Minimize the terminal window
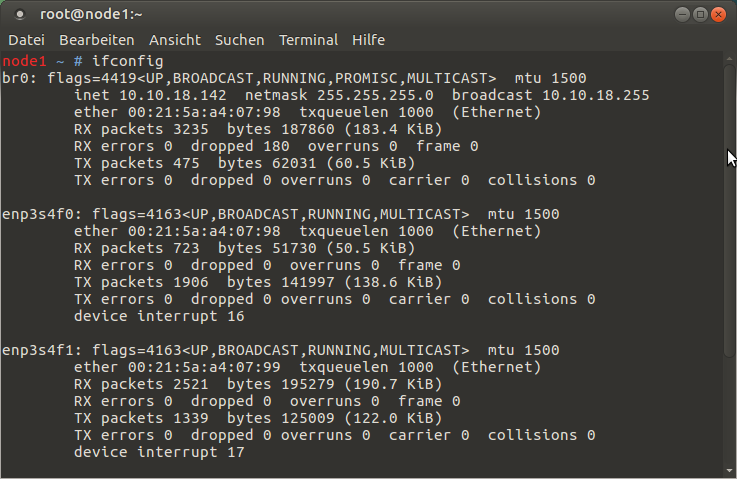 tap(682, 15)
